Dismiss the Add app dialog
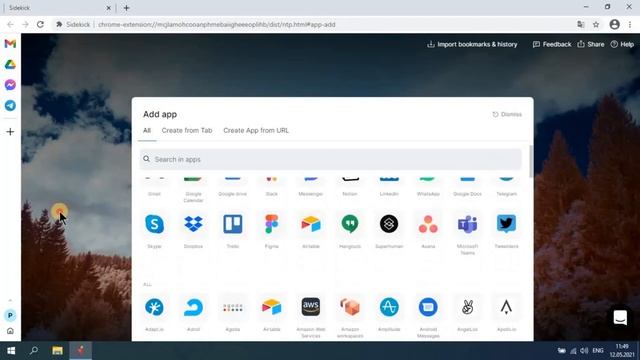This screenshot has width=640, height=360. point(507,114)
